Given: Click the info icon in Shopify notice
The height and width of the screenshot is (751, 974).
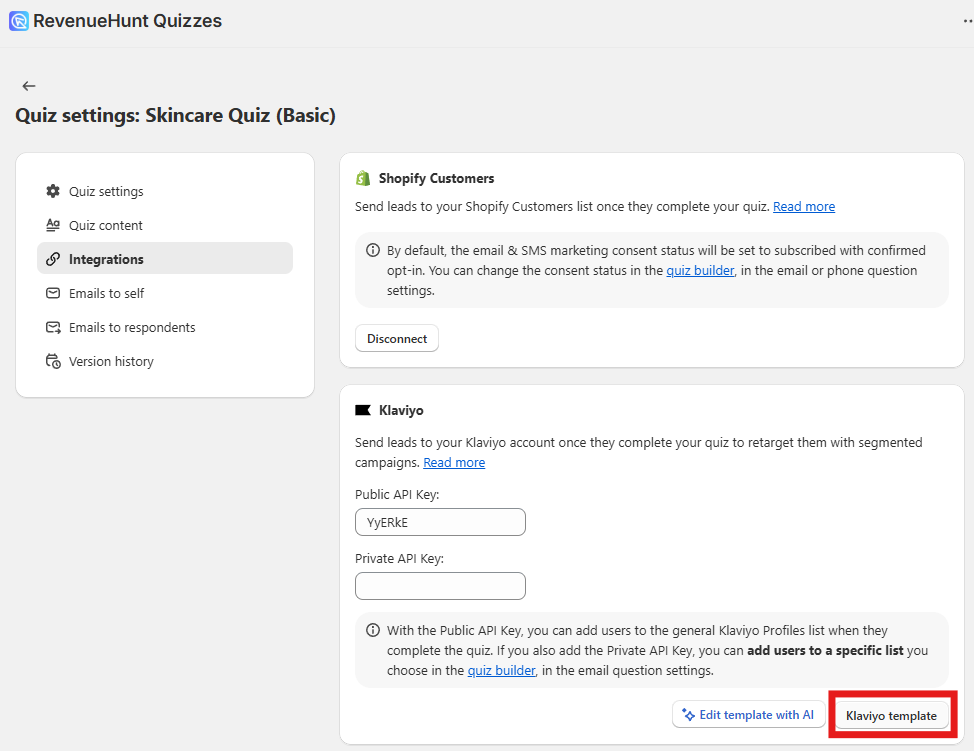Looking at the screenshot, I should click(x=373, y=250).
